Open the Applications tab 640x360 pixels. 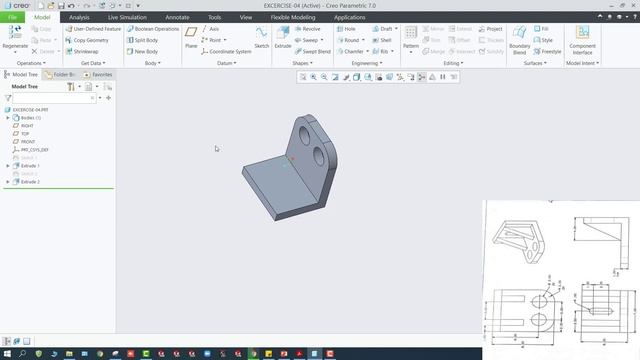point(349,17)
